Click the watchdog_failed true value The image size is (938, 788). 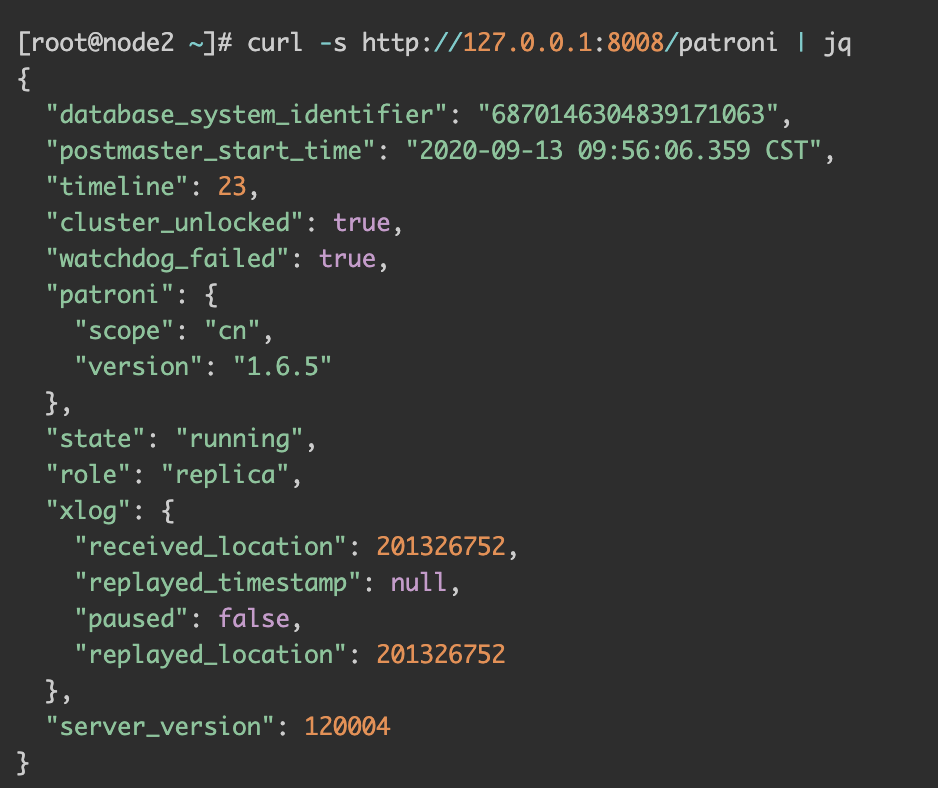click(348, 258)
